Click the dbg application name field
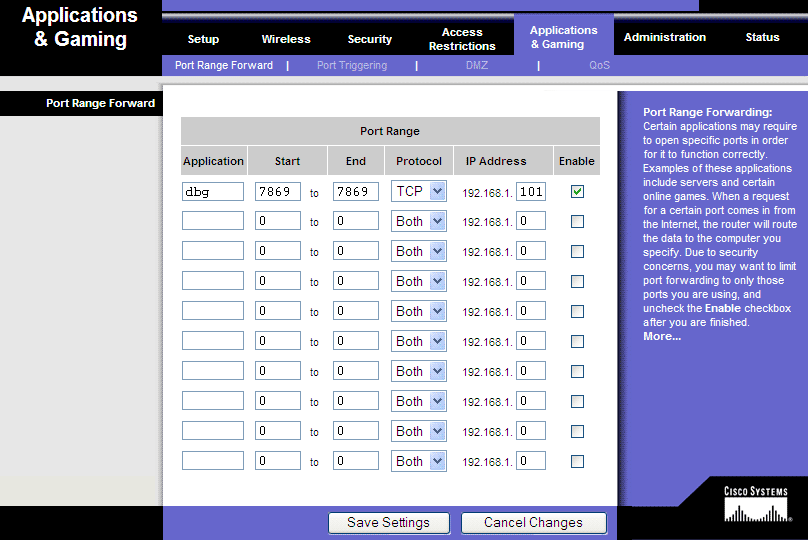This screenshot has height=540, width=808. 213,191
